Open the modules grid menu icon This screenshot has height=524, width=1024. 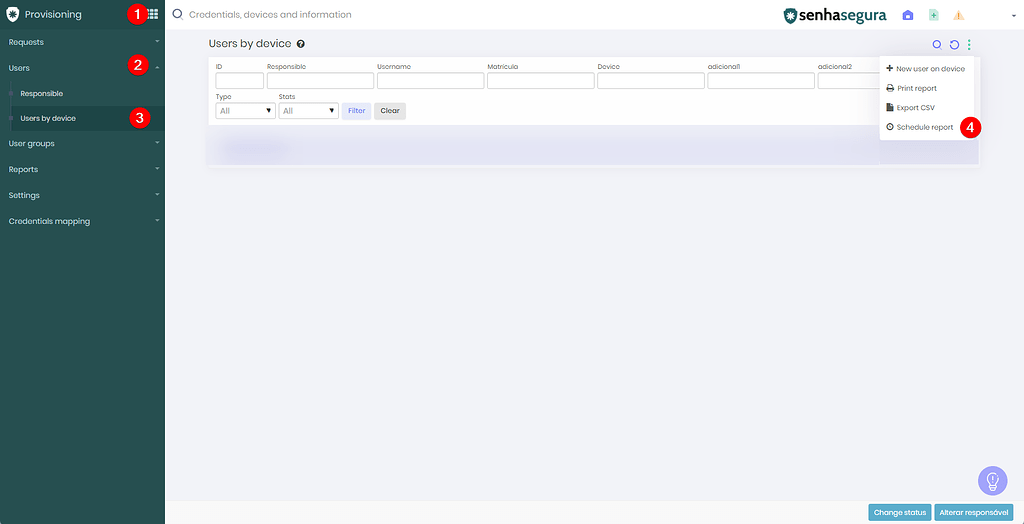coord(153,14)
